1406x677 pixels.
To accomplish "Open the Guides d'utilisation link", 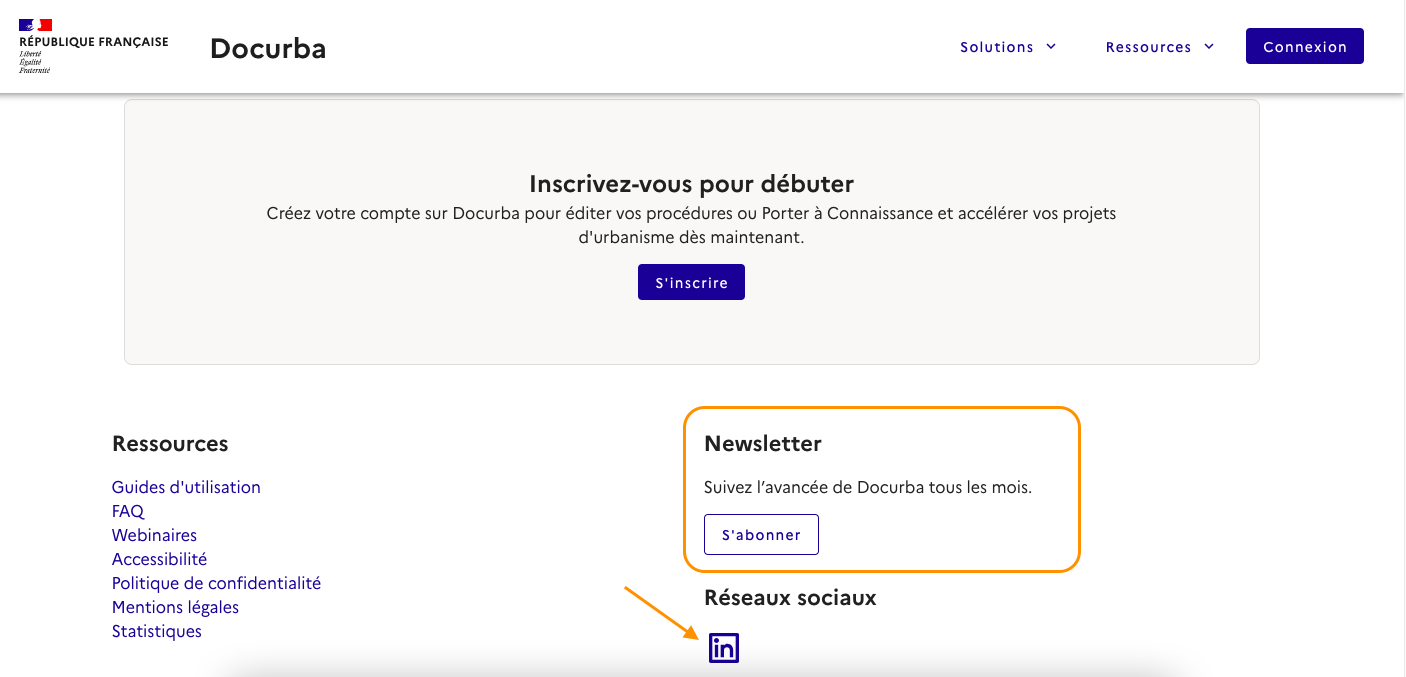I will click(x=186, y=487).
